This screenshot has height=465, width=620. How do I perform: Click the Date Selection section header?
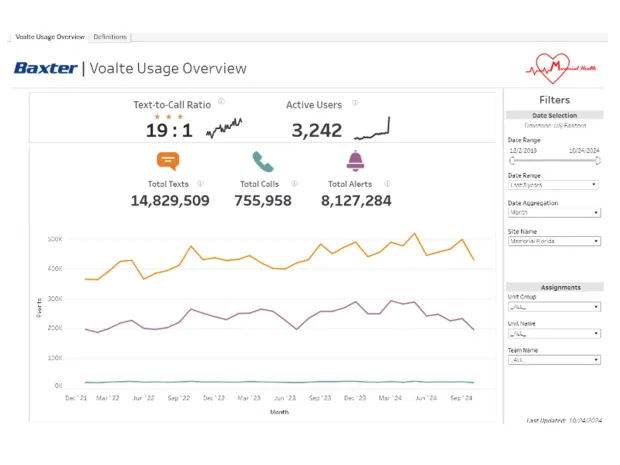pyautogui.click(x=554, y=115)
